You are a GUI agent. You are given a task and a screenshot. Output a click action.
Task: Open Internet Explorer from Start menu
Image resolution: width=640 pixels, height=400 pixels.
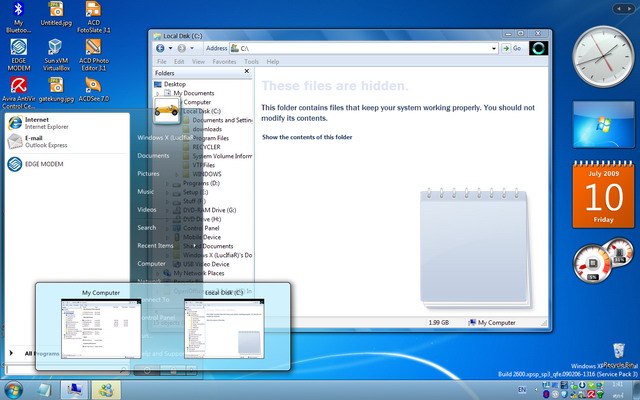click(38, 122)
